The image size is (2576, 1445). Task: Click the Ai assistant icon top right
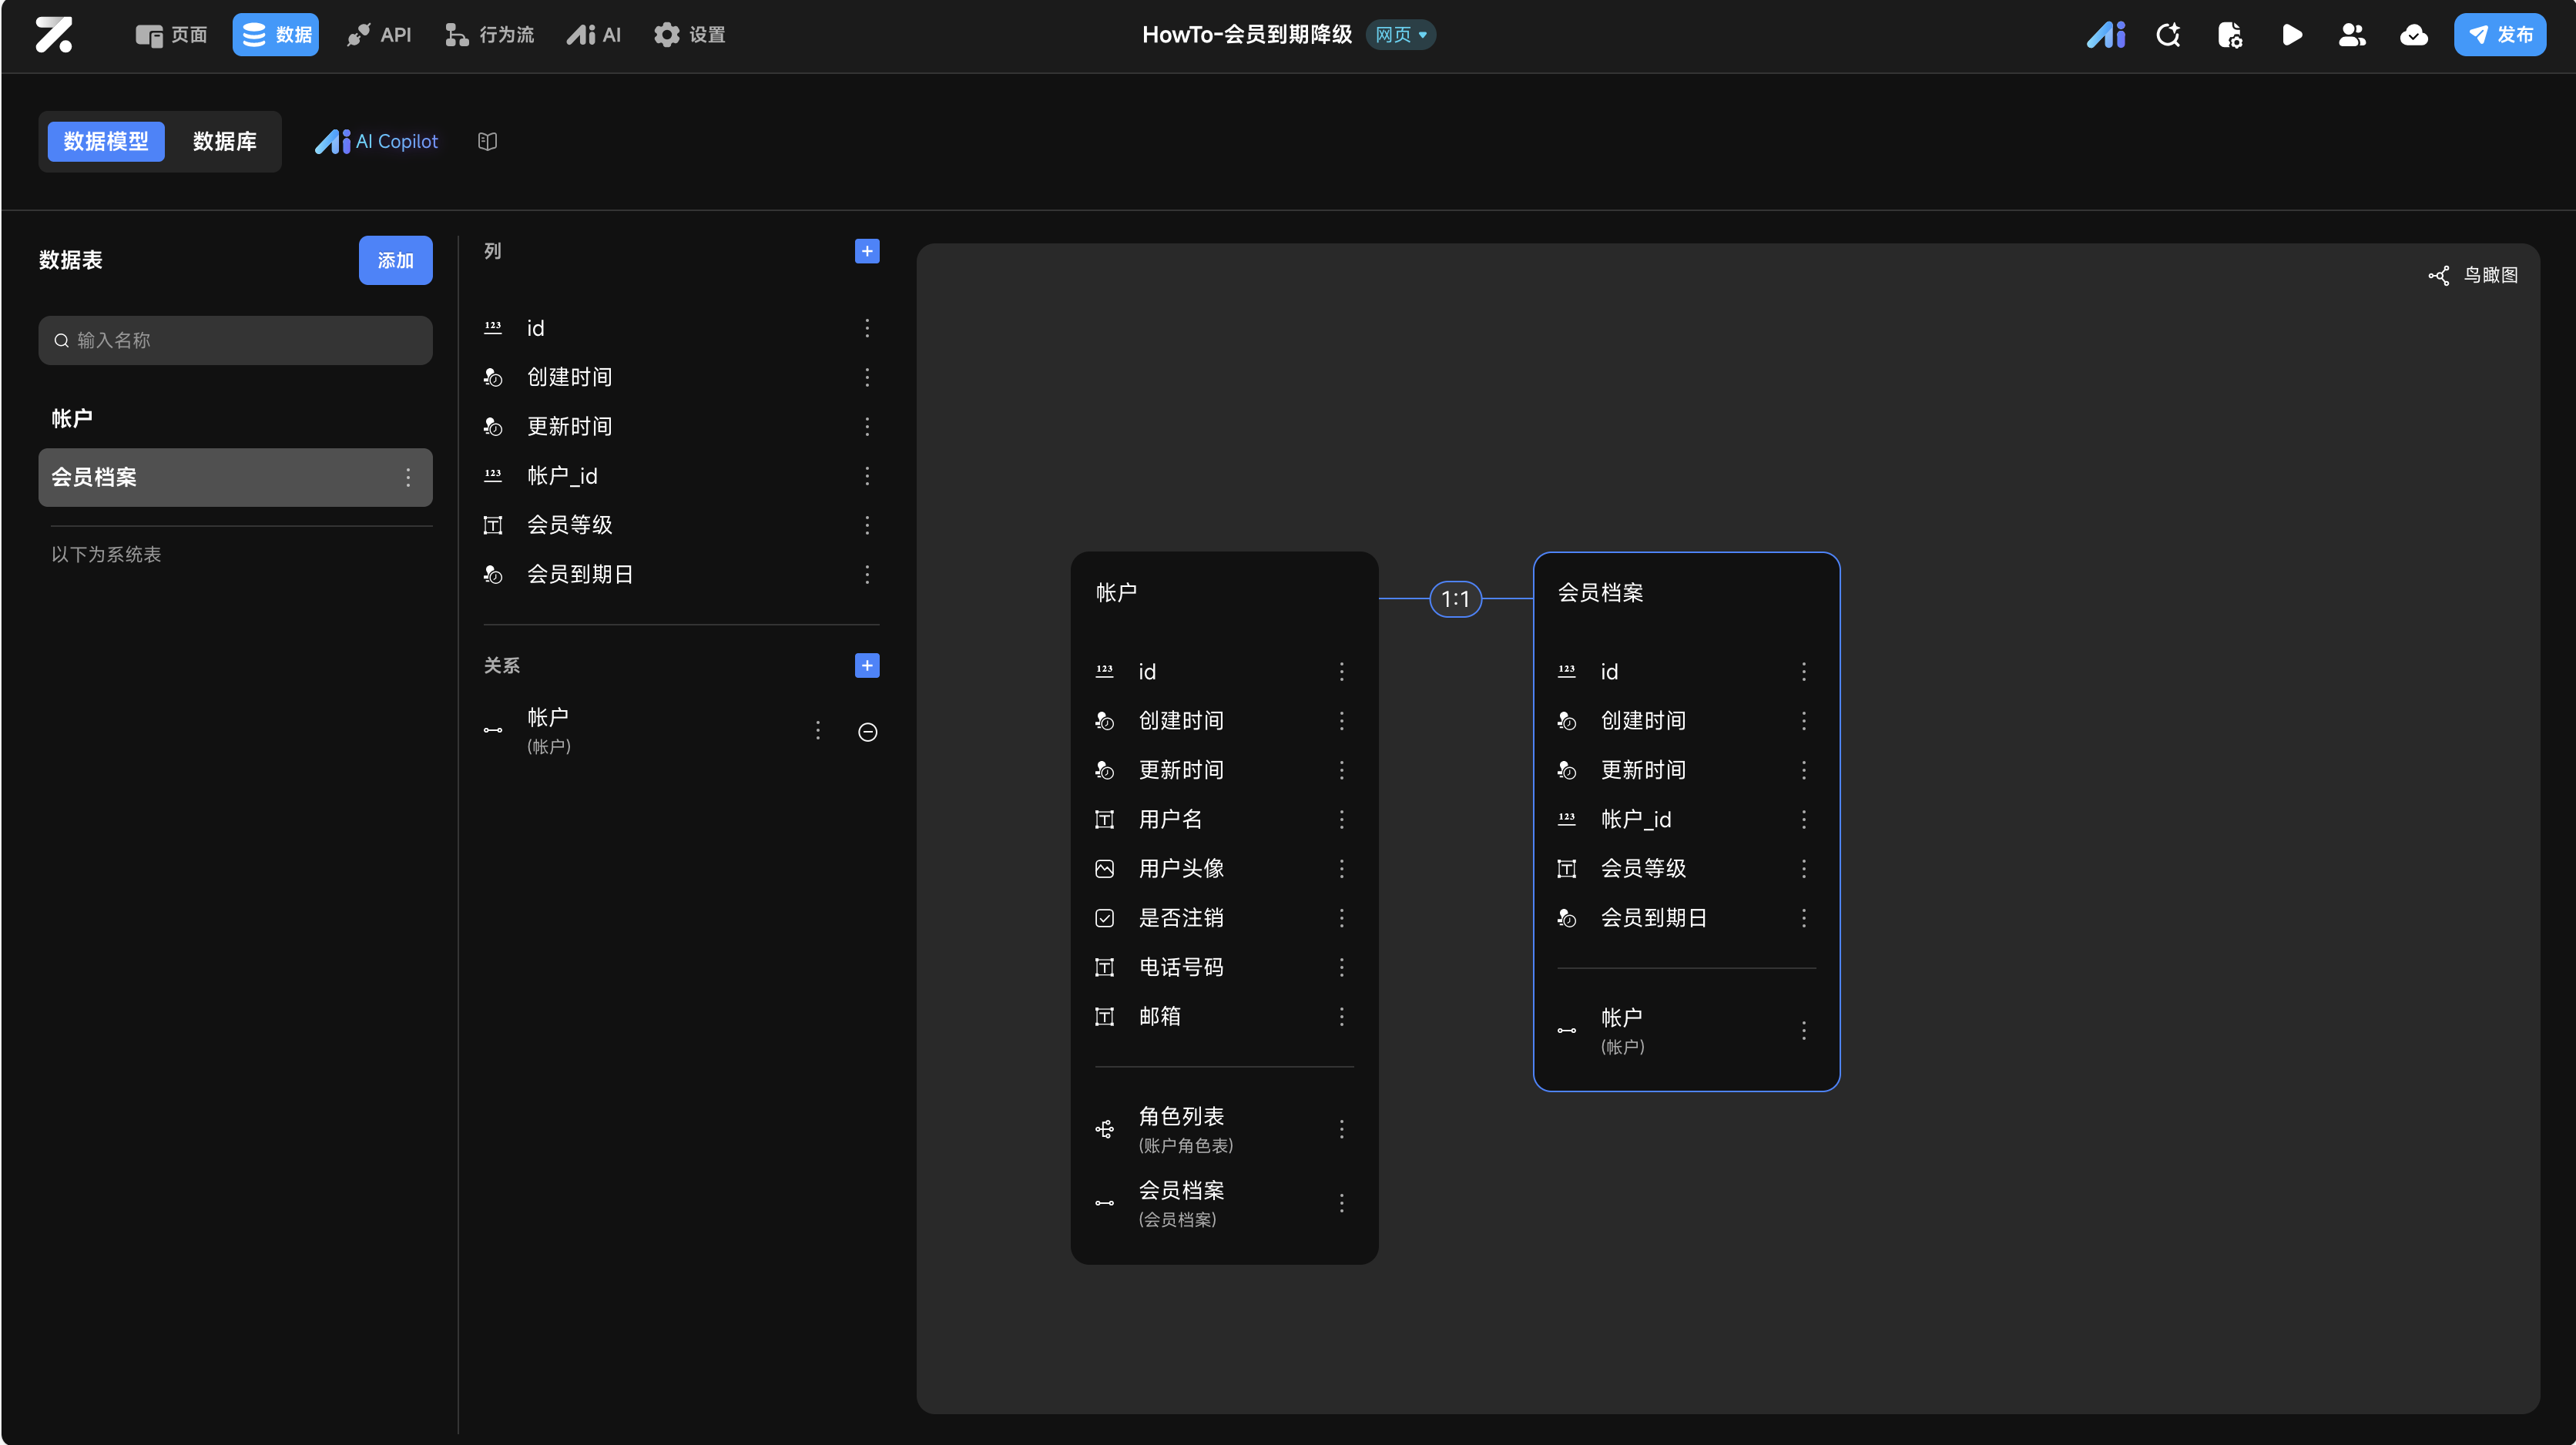click(2106, 35)
